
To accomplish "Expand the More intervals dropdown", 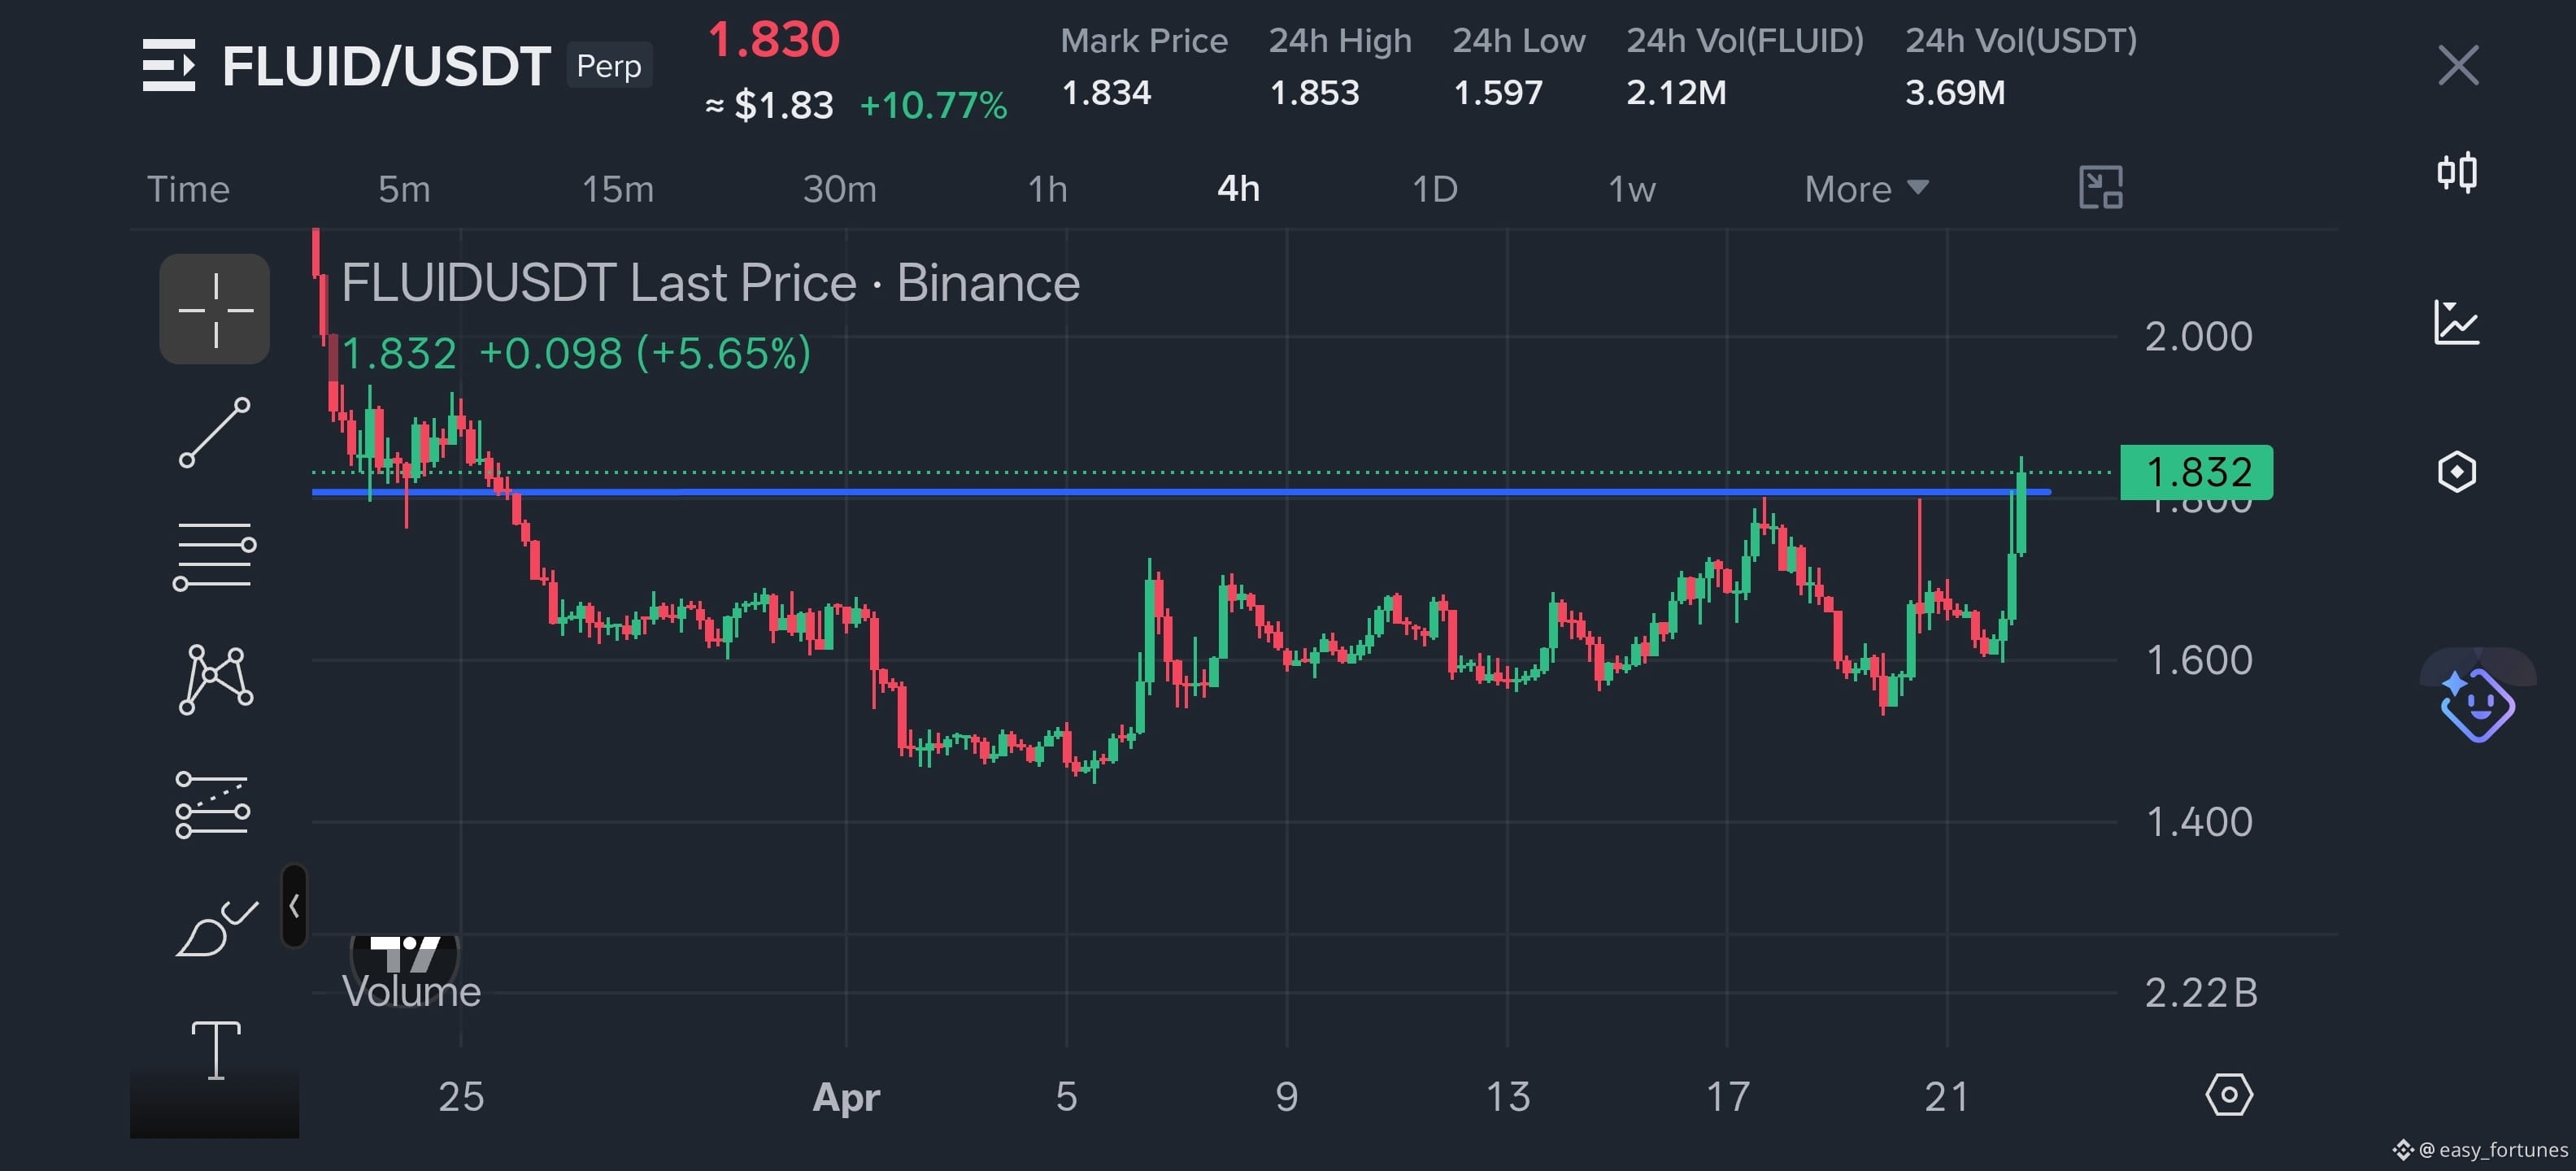I will [1866, 189].
